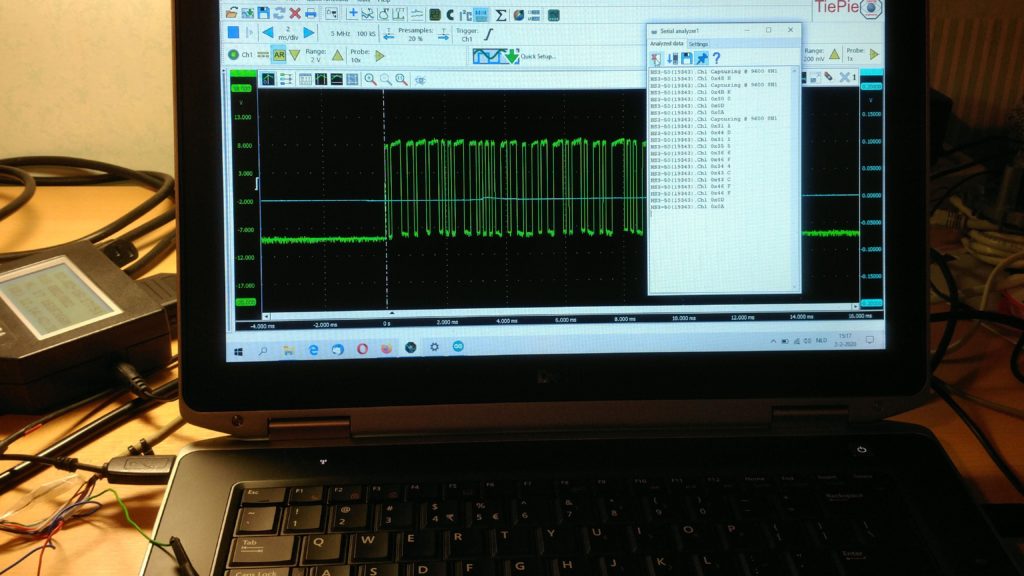
Task: Click the zoom fit magnifier icon
Action: pyautogui.click(x=401, y=80)
